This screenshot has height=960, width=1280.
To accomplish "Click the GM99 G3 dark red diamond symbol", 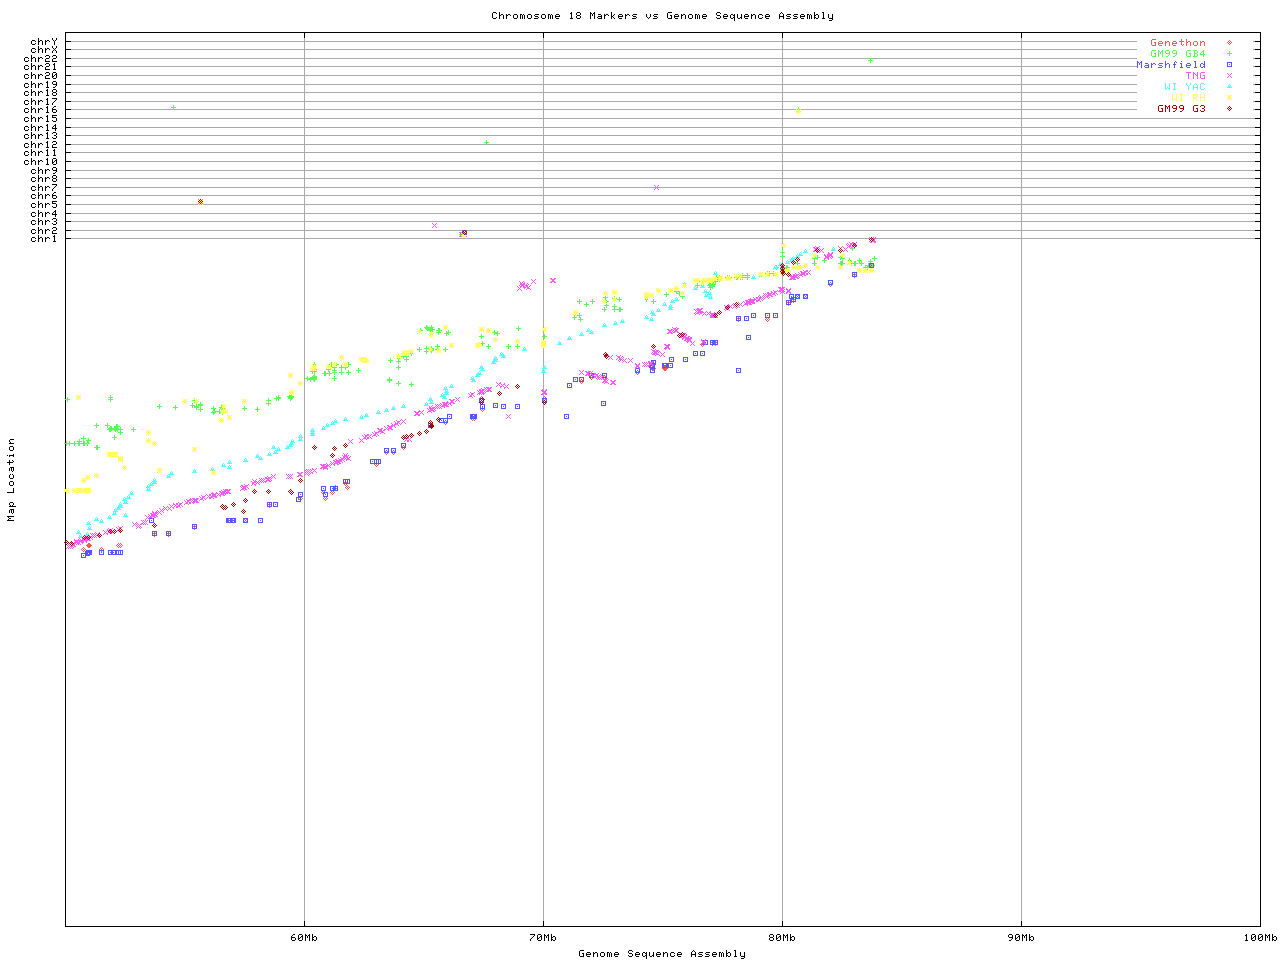I will [x=1229, y=109].
